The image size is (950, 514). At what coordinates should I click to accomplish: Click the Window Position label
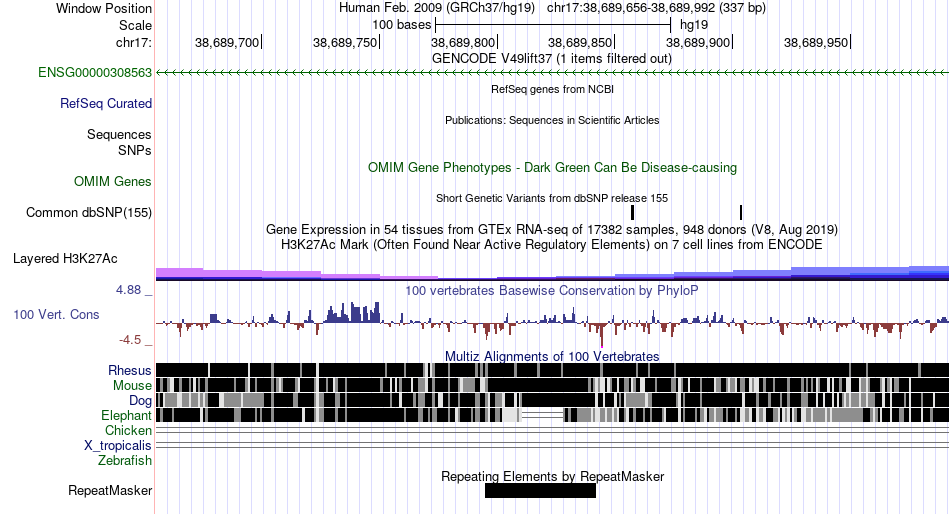click(x=104, y=8)
